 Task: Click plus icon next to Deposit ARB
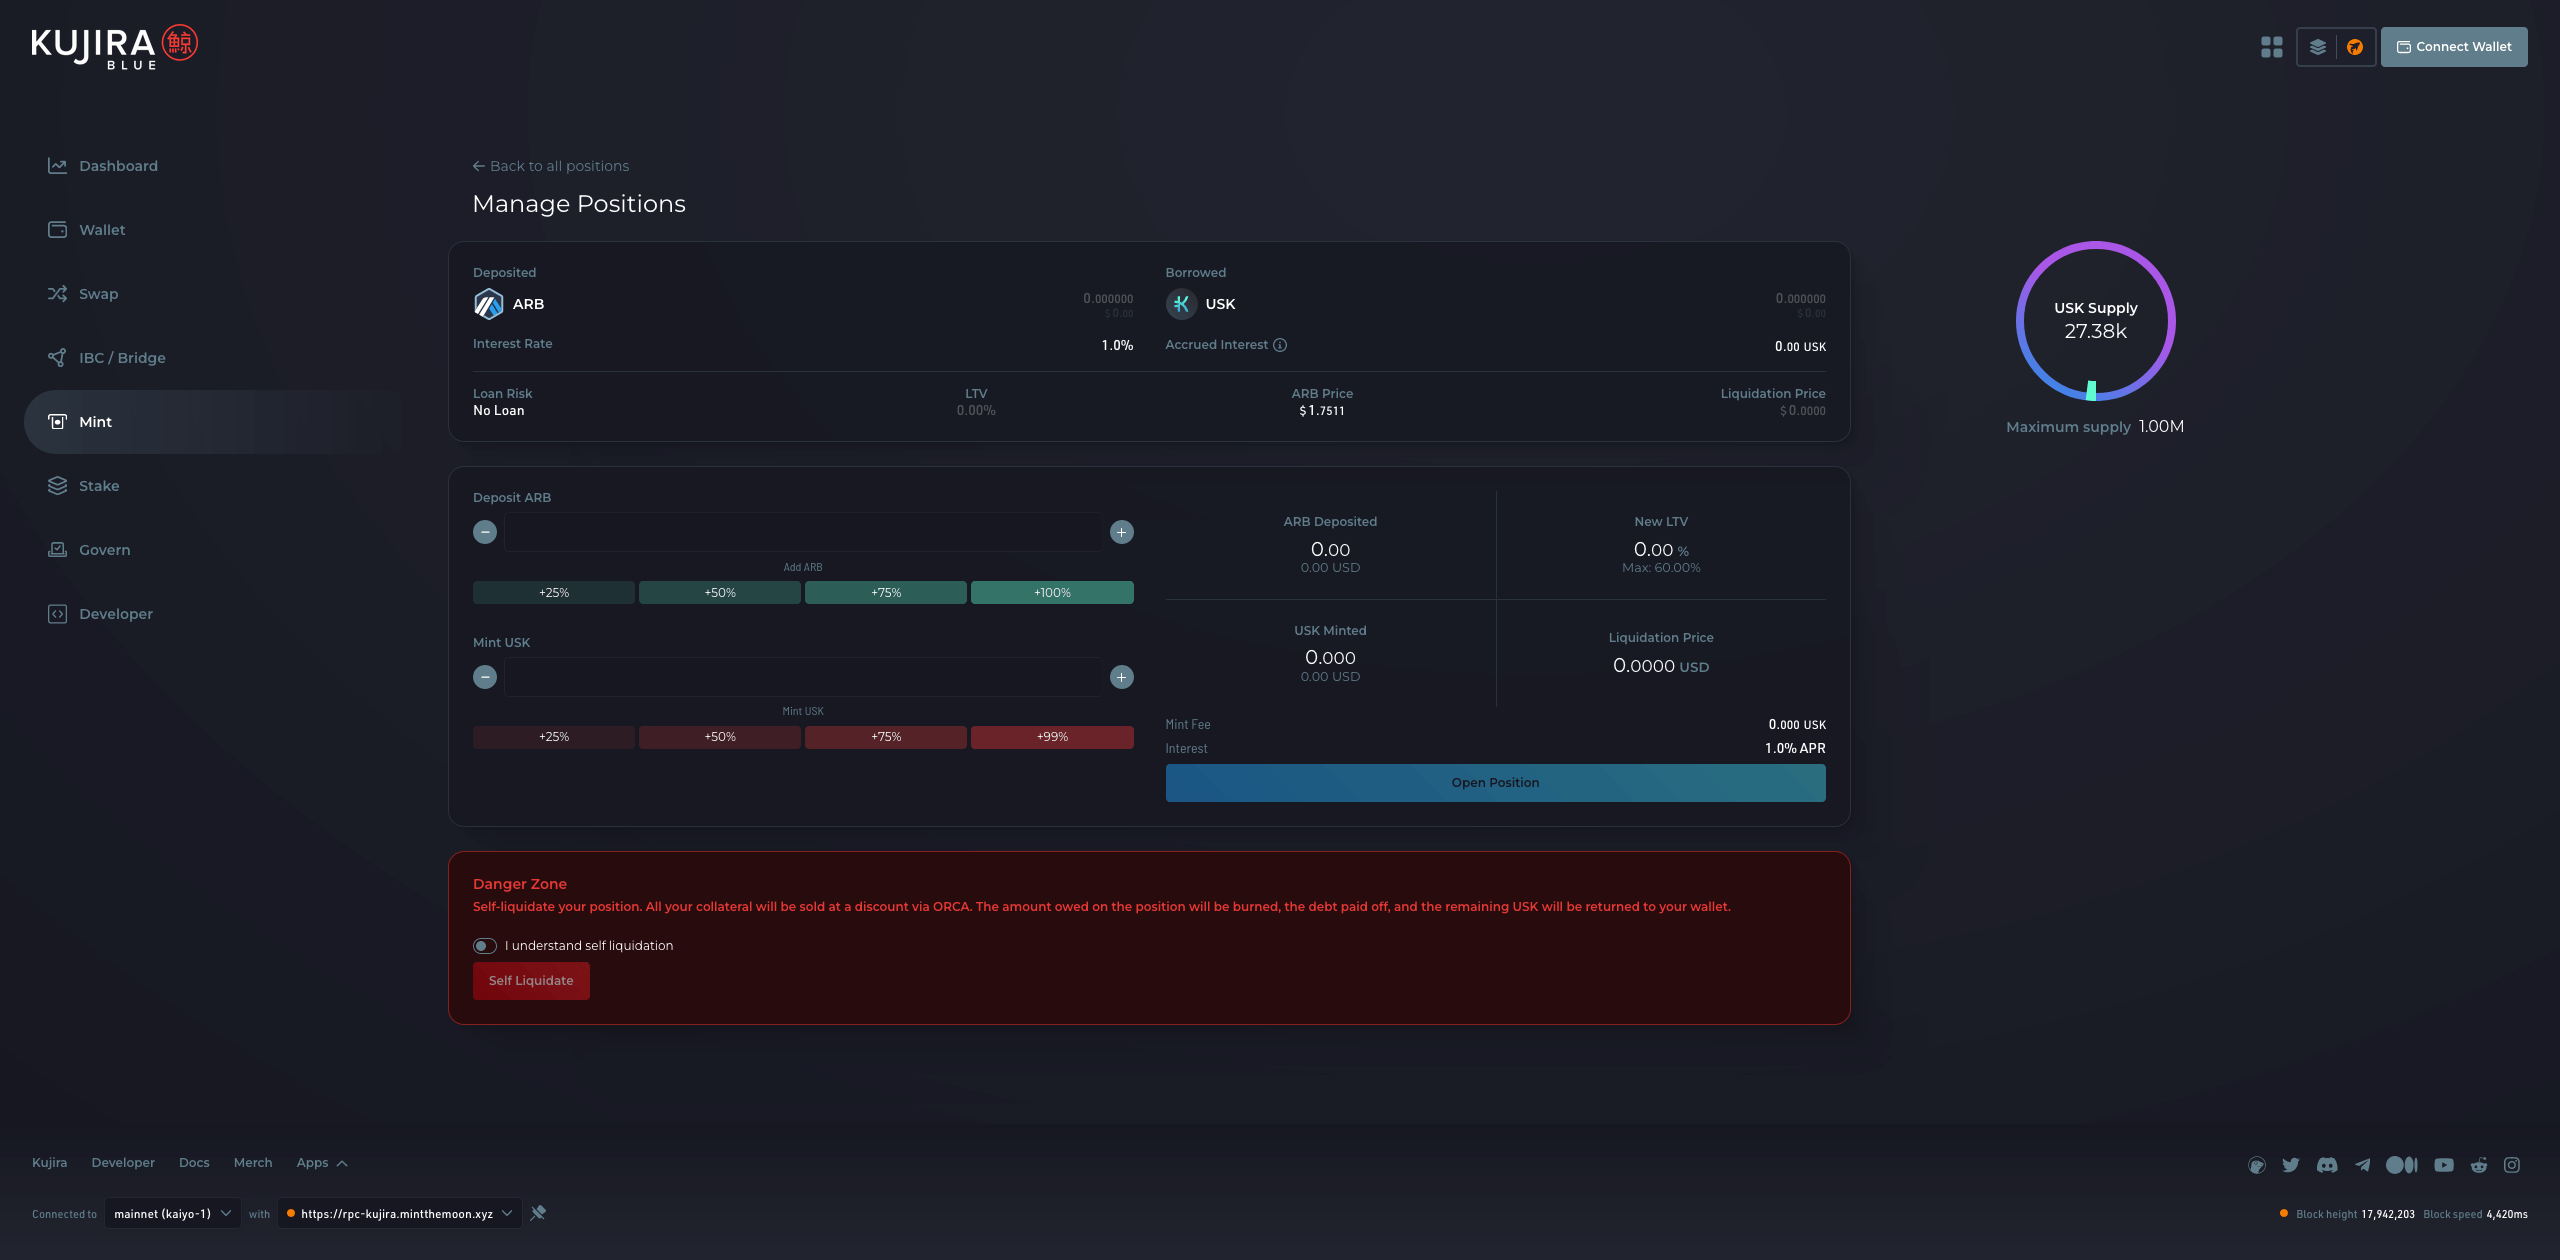click(x=1121, y=532)
